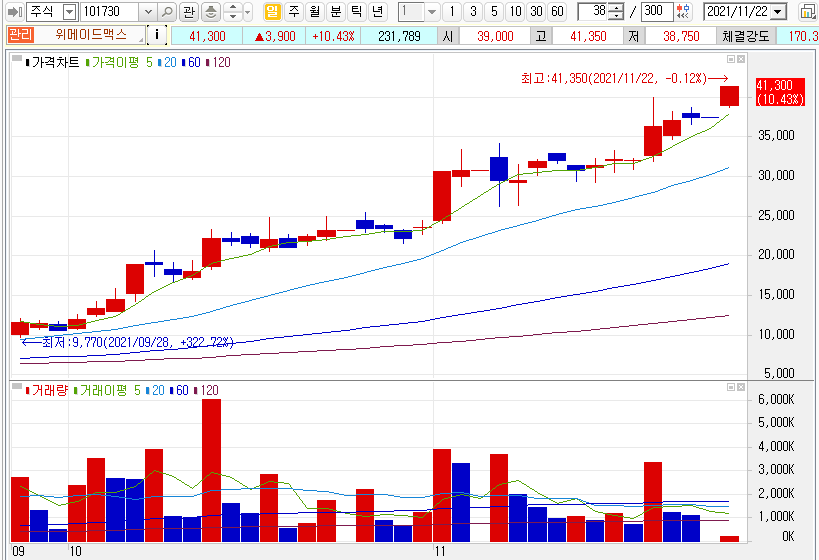This screenshot has width=819, height=560.
Task: Open the 주식 market type dropdown
Action: point(69,11)
